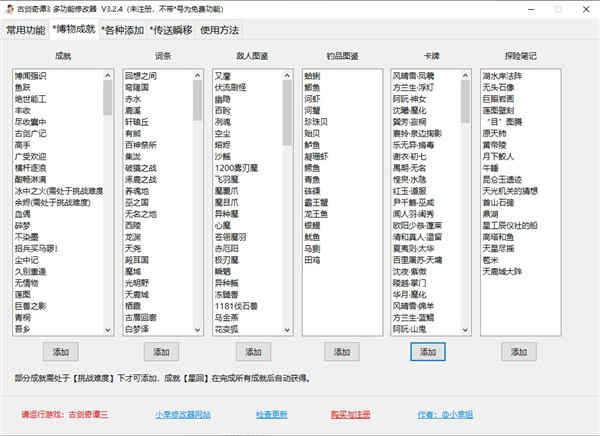Screen dimensions: 600x436
Task: Select 心魔 in the 敌人图鉴 list
Action: 223,225
